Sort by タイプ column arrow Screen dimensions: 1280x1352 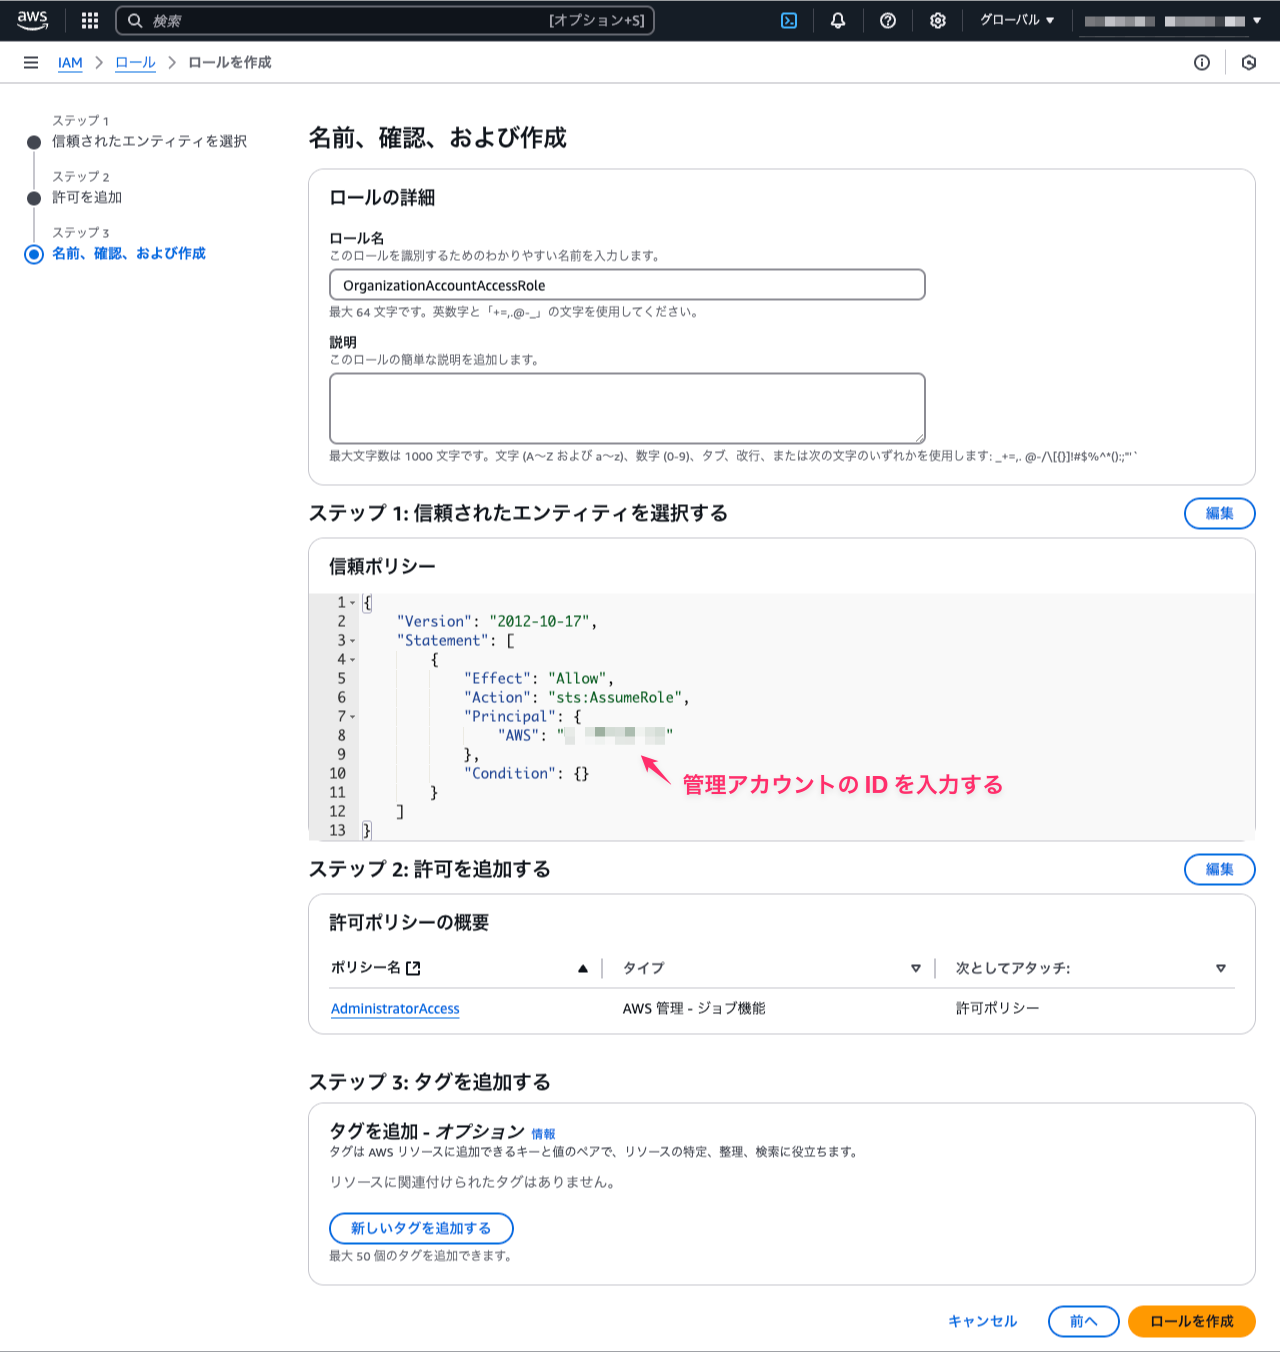pos(915,968)
